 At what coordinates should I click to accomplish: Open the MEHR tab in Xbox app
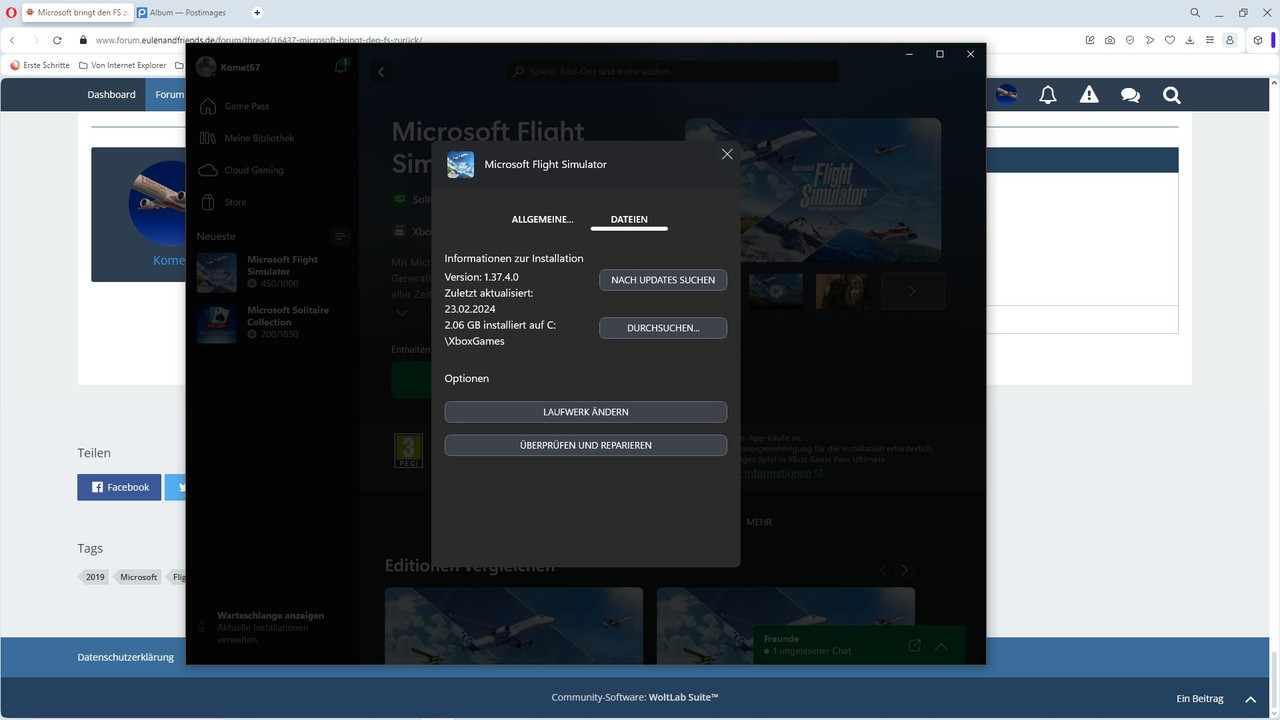[759, 522]
